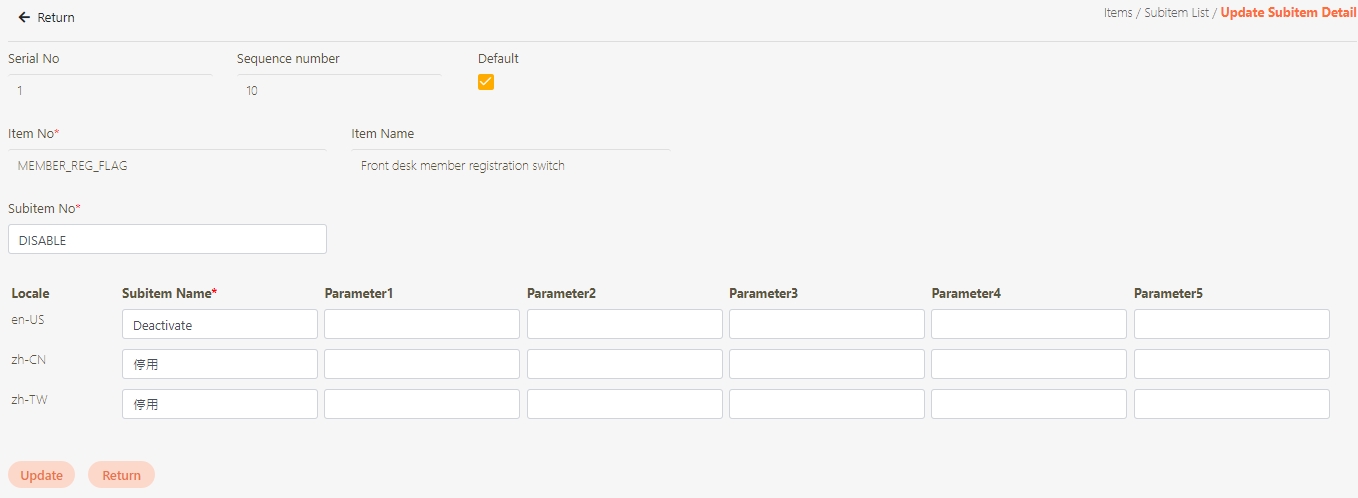
Task: Uncheck the Default checkbox
Action: pos(486,82)
